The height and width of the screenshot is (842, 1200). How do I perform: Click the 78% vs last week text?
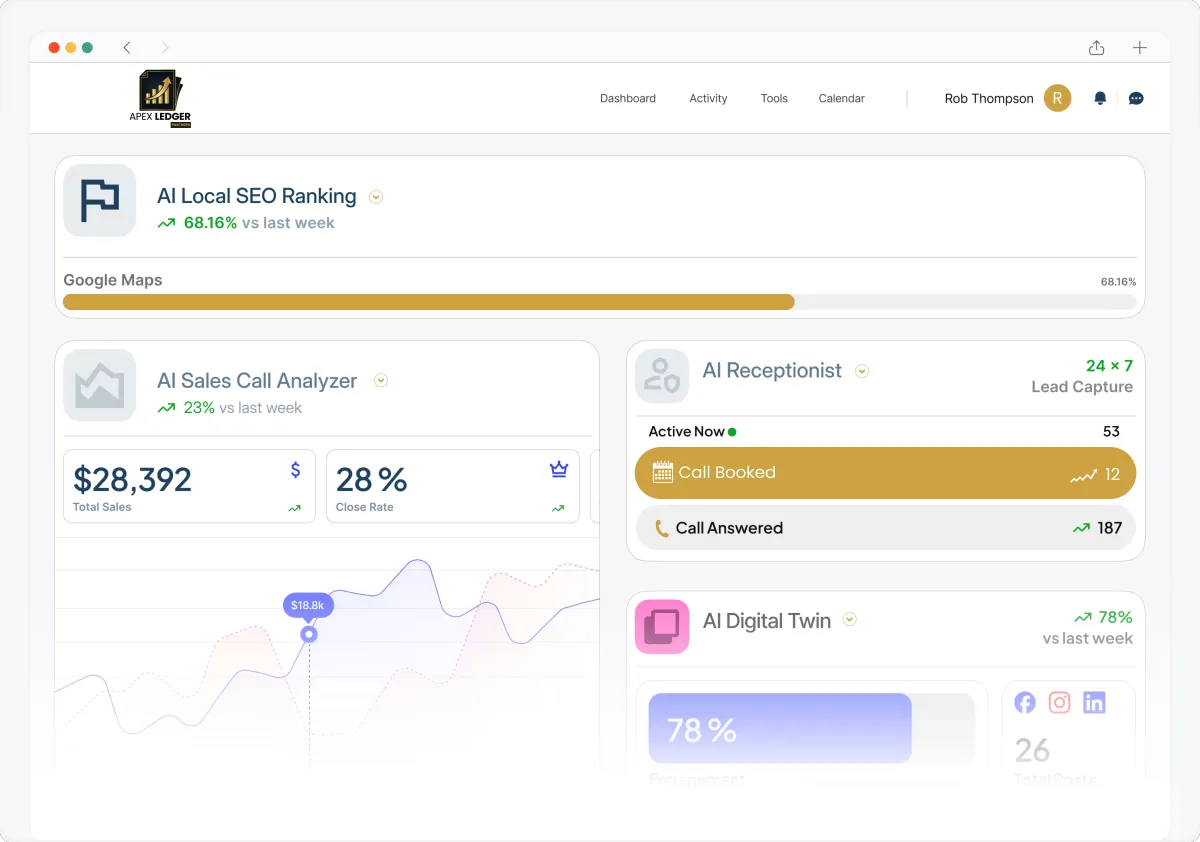pyautogui.click(x=1088, y=628)
